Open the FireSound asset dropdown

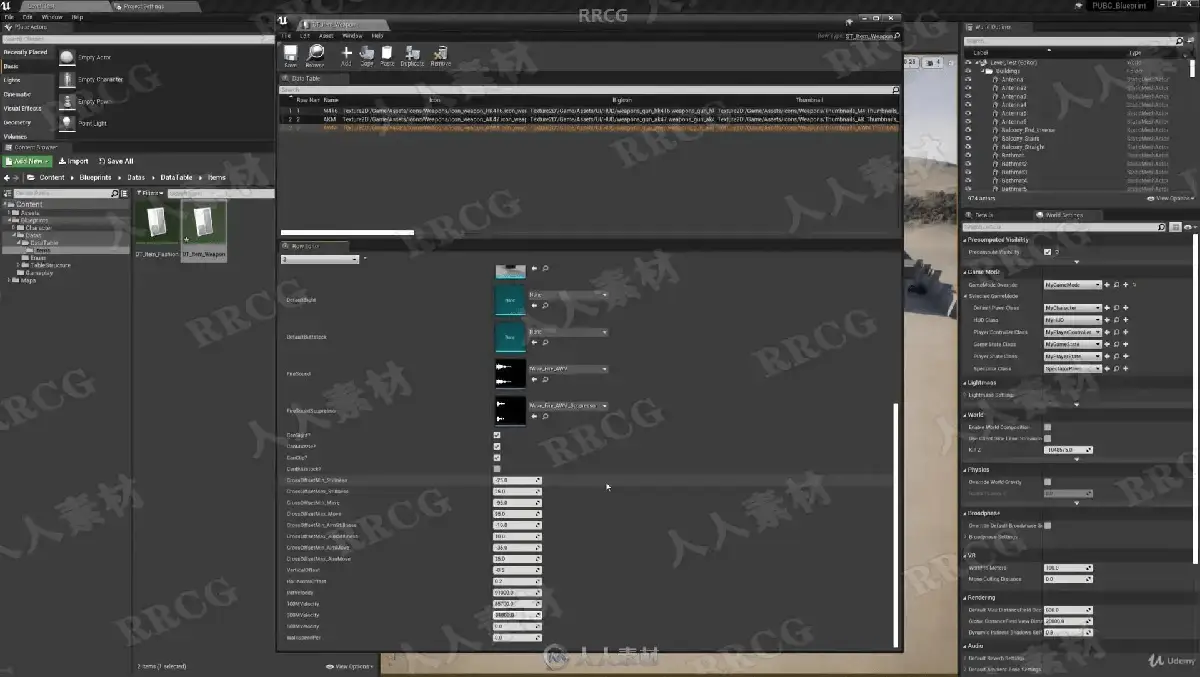[568, 369]
